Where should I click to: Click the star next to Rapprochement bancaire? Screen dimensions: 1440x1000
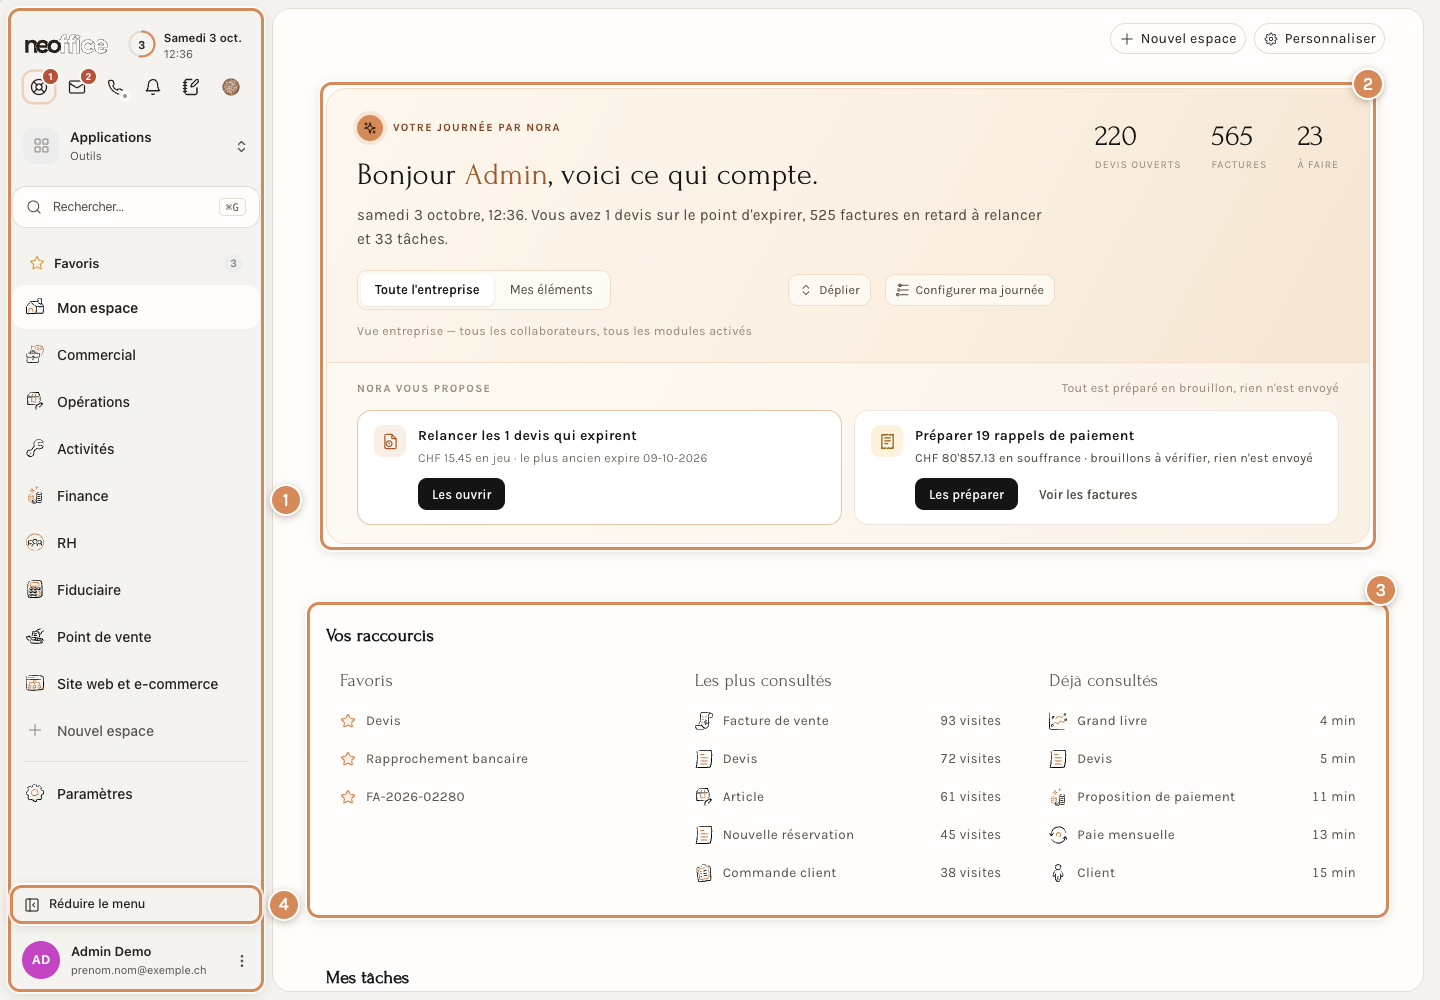pyautogui.click(x=348, y=759)
